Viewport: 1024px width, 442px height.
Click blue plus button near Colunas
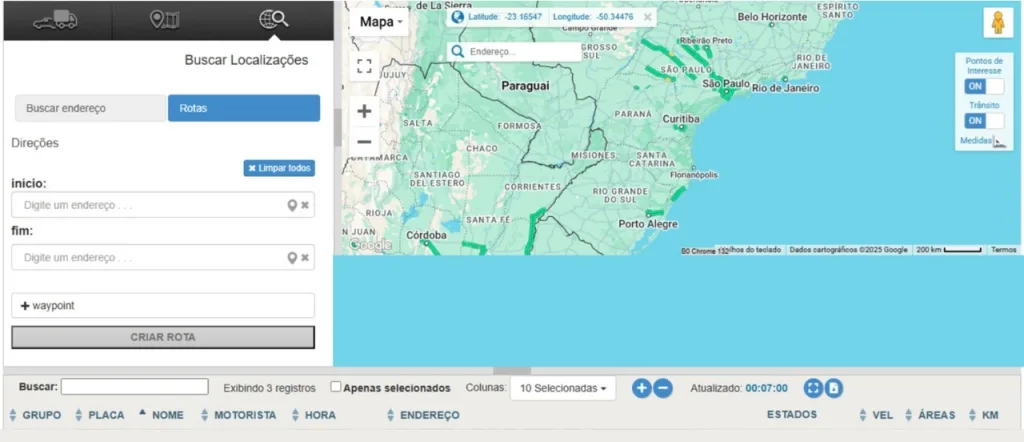[641, 388]
